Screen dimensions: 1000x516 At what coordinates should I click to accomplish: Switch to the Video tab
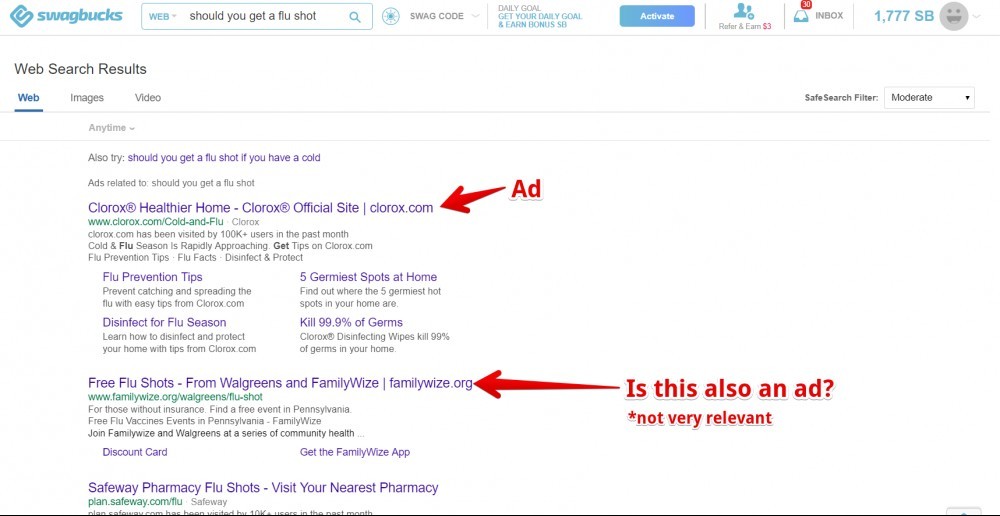148,98
